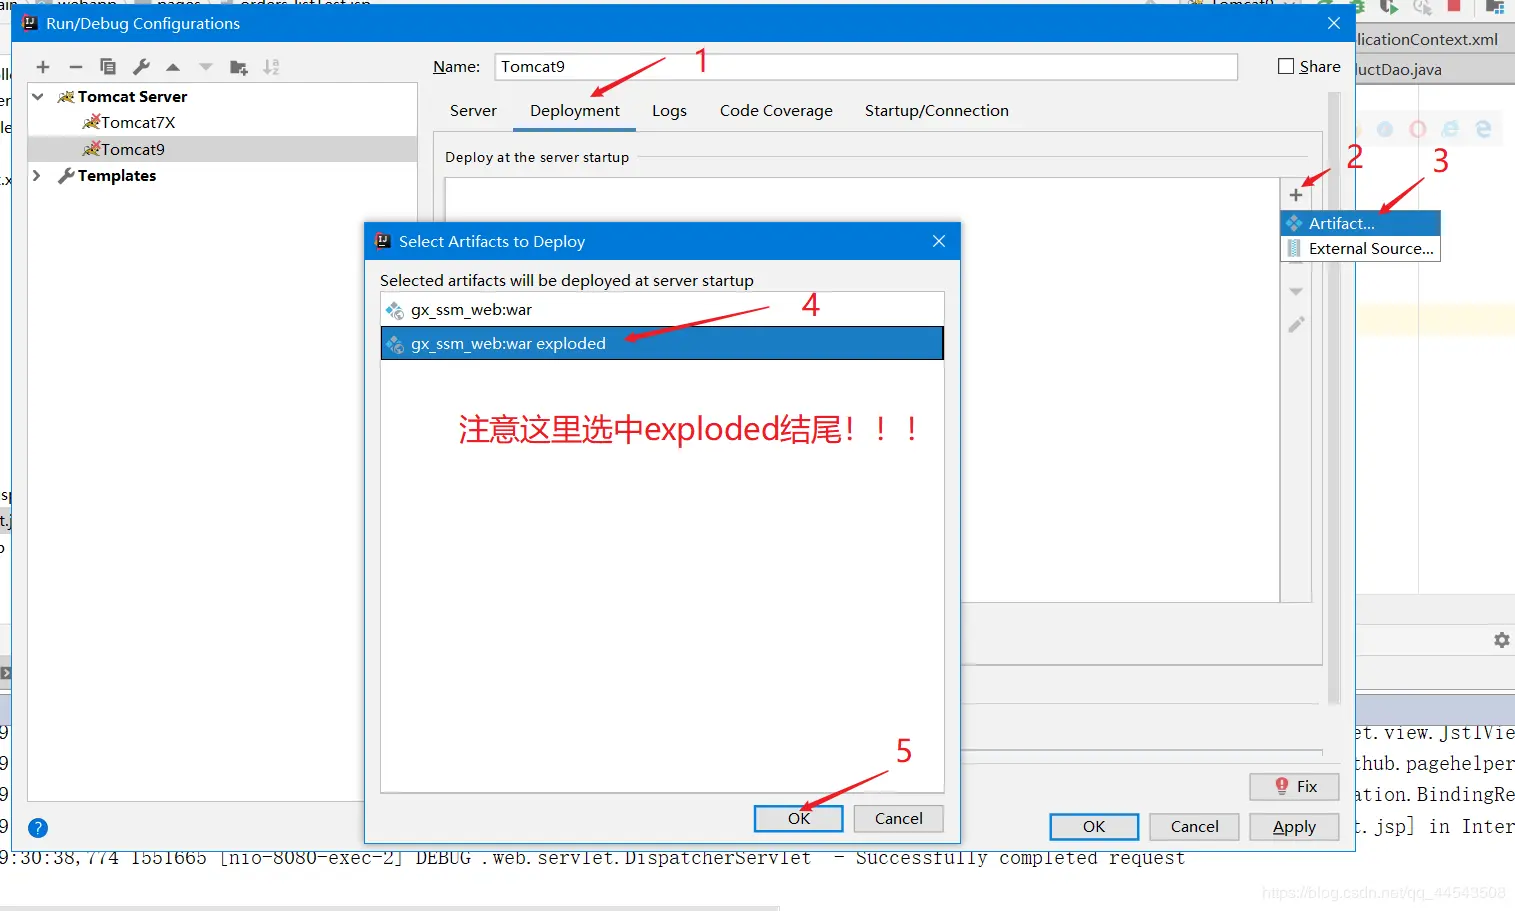
Task: Click Cancel in Run/Debug Configurations
Action: (1194, 826)
